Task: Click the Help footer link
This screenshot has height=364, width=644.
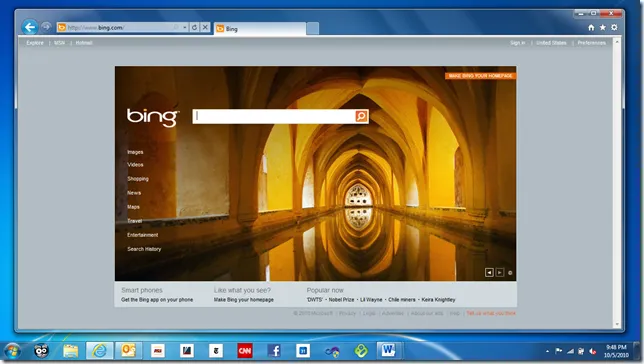Action: 455,313
